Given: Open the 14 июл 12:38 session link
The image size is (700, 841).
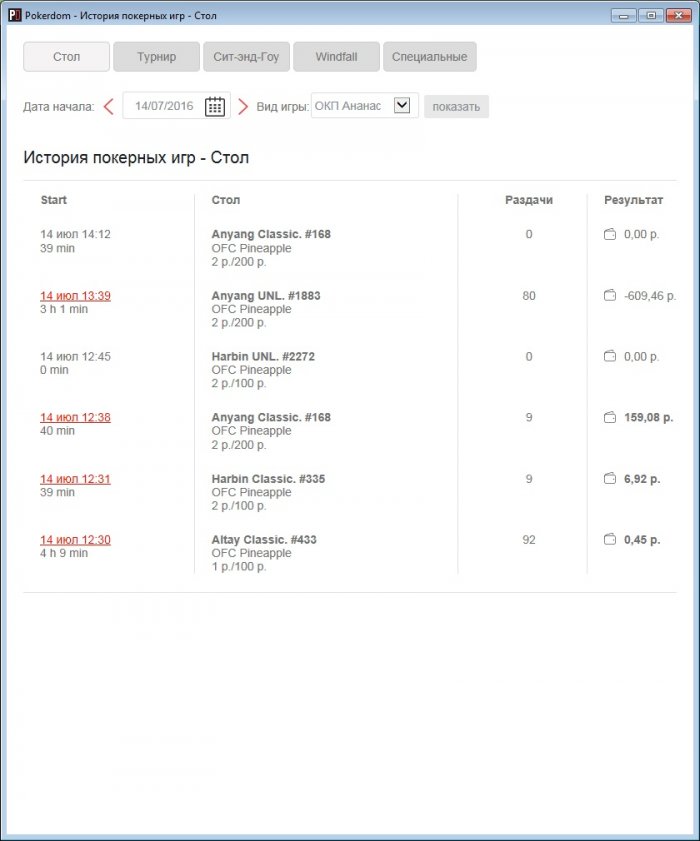Looking at the screenshot, I should coord(76,417).
